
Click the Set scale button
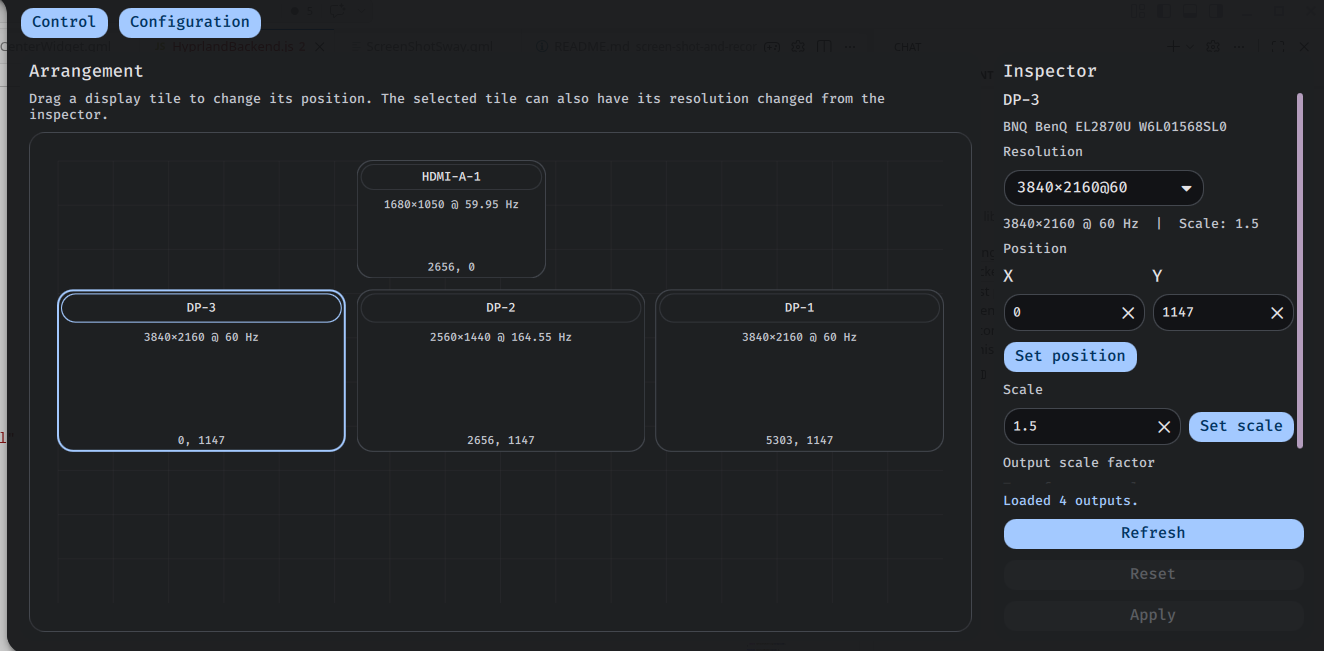click(1241, 426)
